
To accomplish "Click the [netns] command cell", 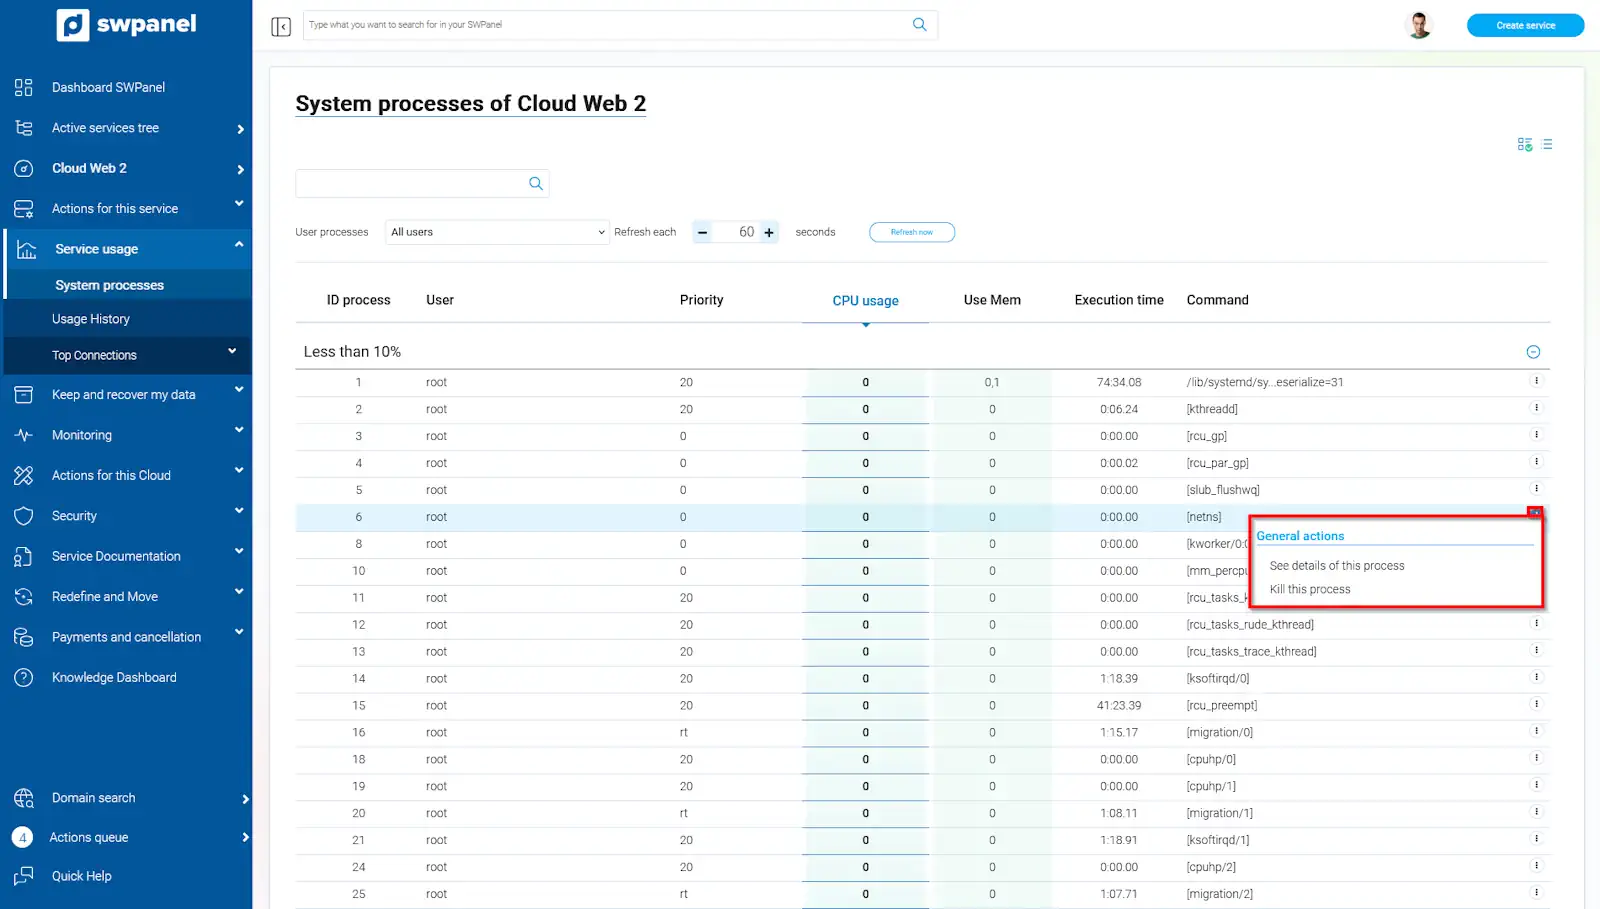I will [x=1204, y=518].
